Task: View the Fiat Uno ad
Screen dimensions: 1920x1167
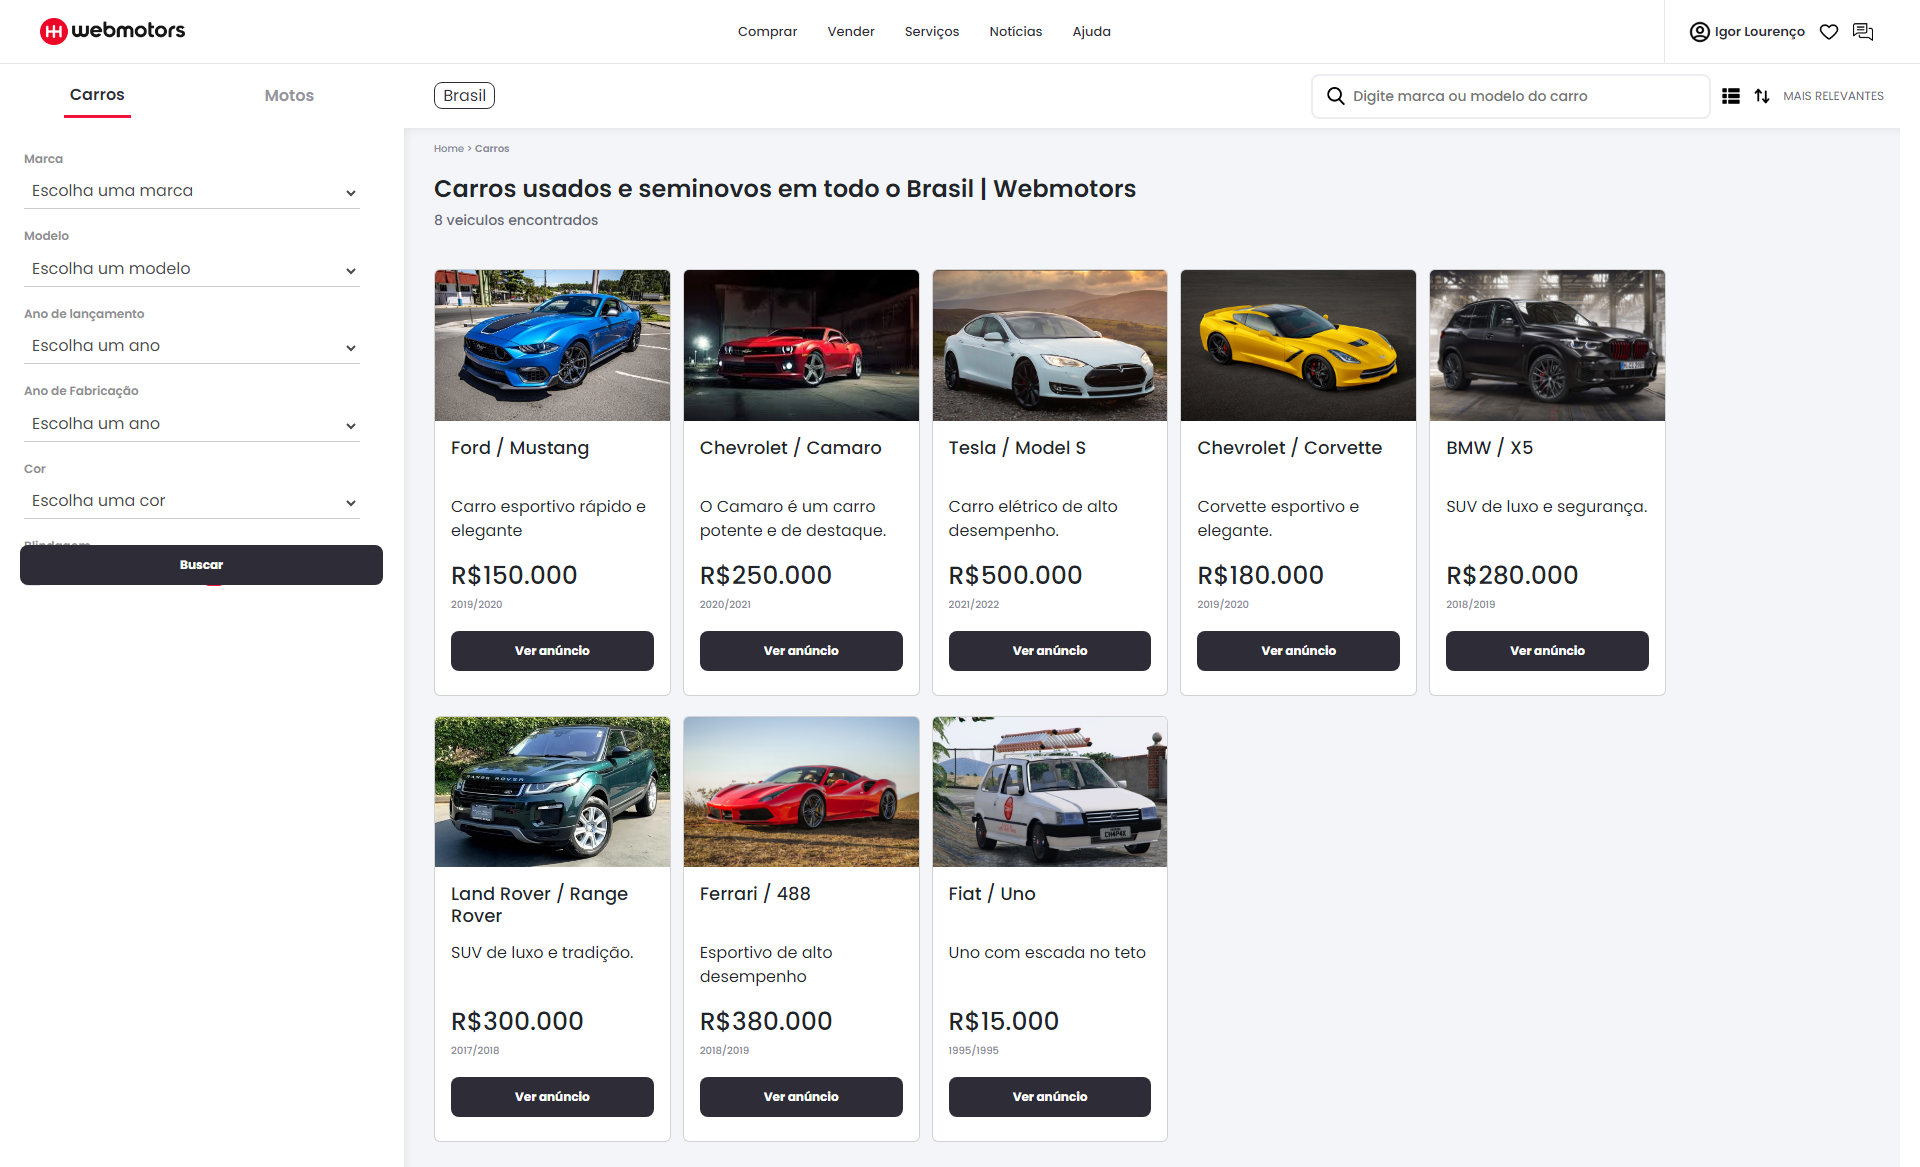Action: [x=1049, y=1097]
